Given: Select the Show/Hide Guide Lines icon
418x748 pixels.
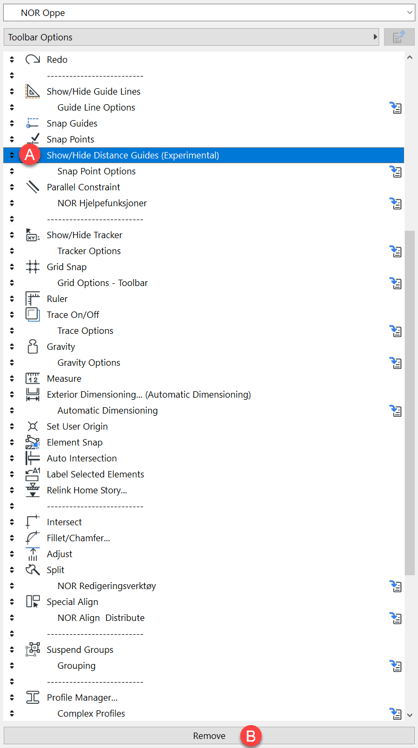Looking at the screenshot, I should point(32,91).
